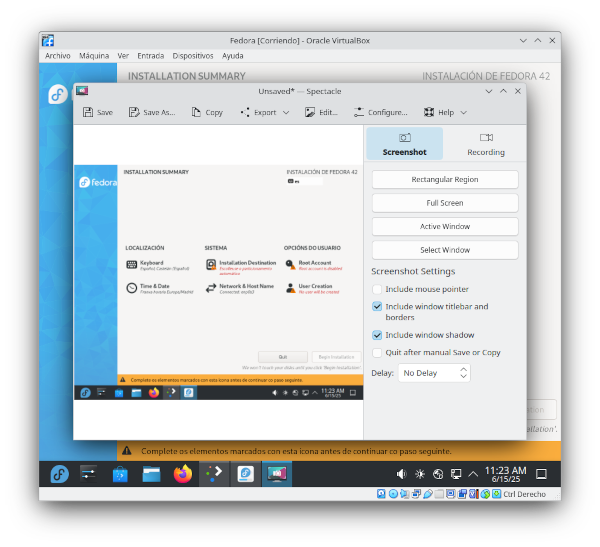Image resolution: width=600 pixels, height=547 pixels.
Task: Open the Fedora application launcher in taskbar
Action: pos(60,474)
